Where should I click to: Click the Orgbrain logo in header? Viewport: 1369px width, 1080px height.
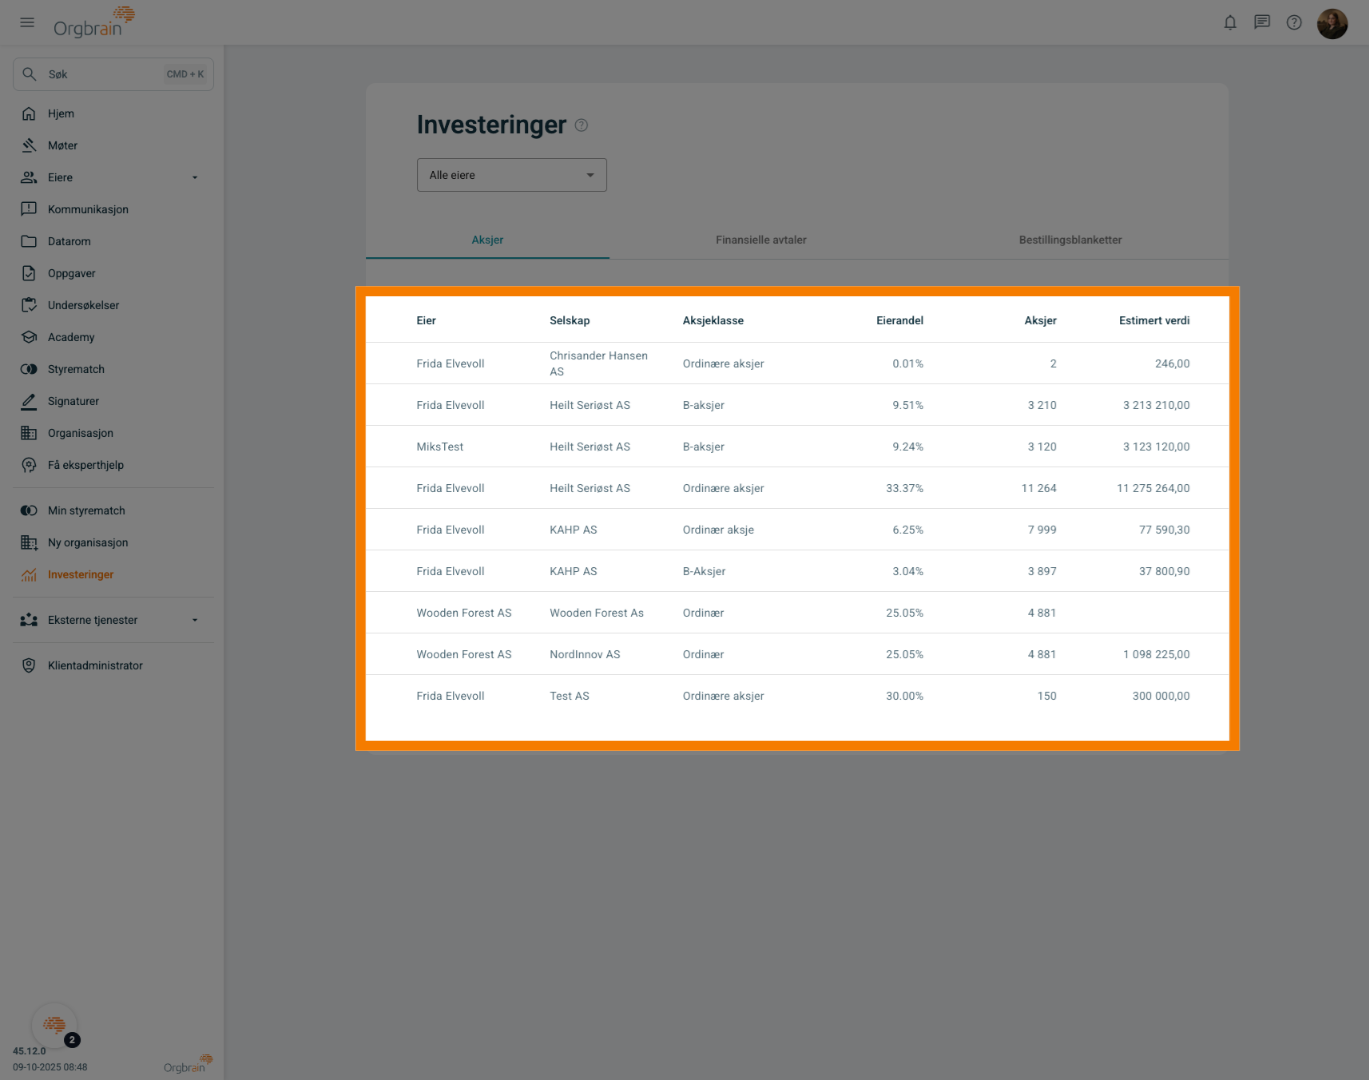point(94,22)
